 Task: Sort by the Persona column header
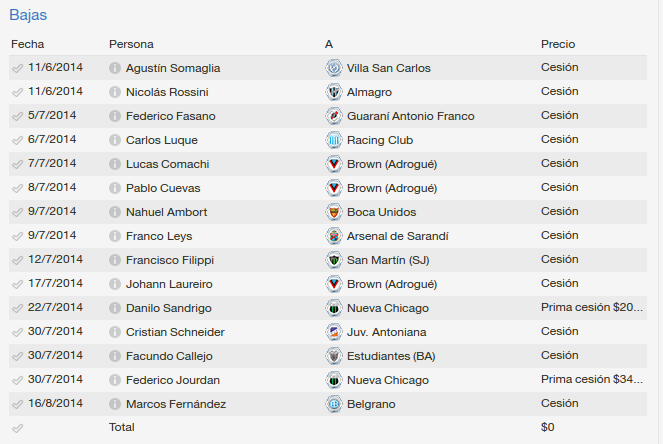(131, 44)
